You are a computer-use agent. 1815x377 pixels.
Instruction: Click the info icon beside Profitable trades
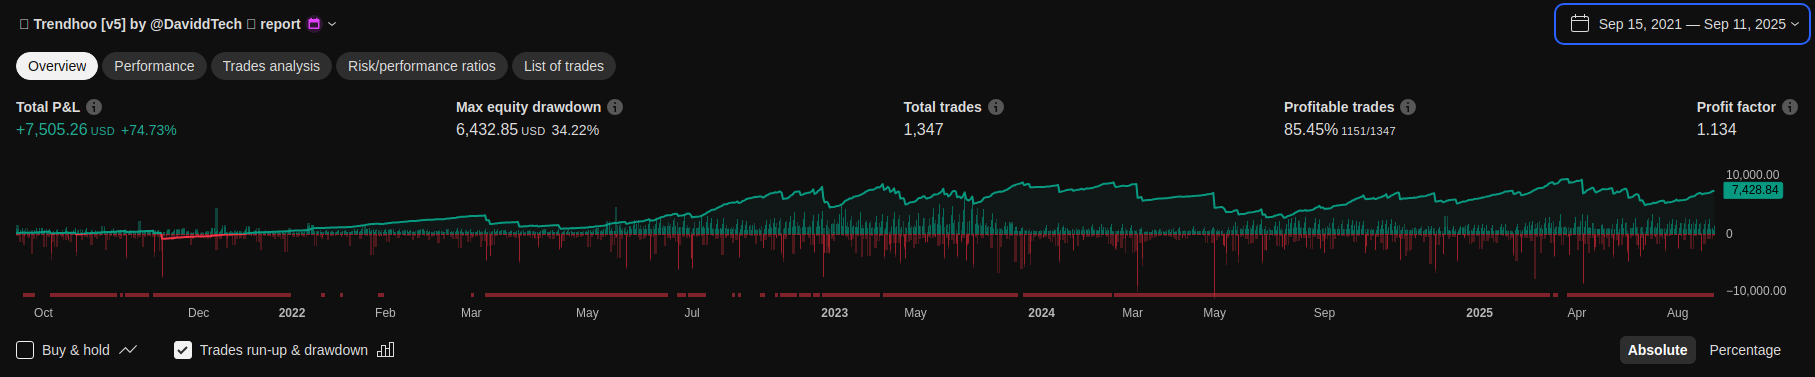pyautogui.click(x=1408, y=107)
